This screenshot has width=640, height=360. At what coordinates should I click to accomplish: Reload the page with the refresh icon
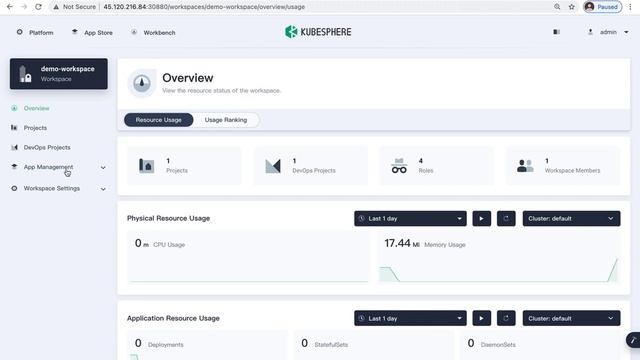(x=38, y=7)
